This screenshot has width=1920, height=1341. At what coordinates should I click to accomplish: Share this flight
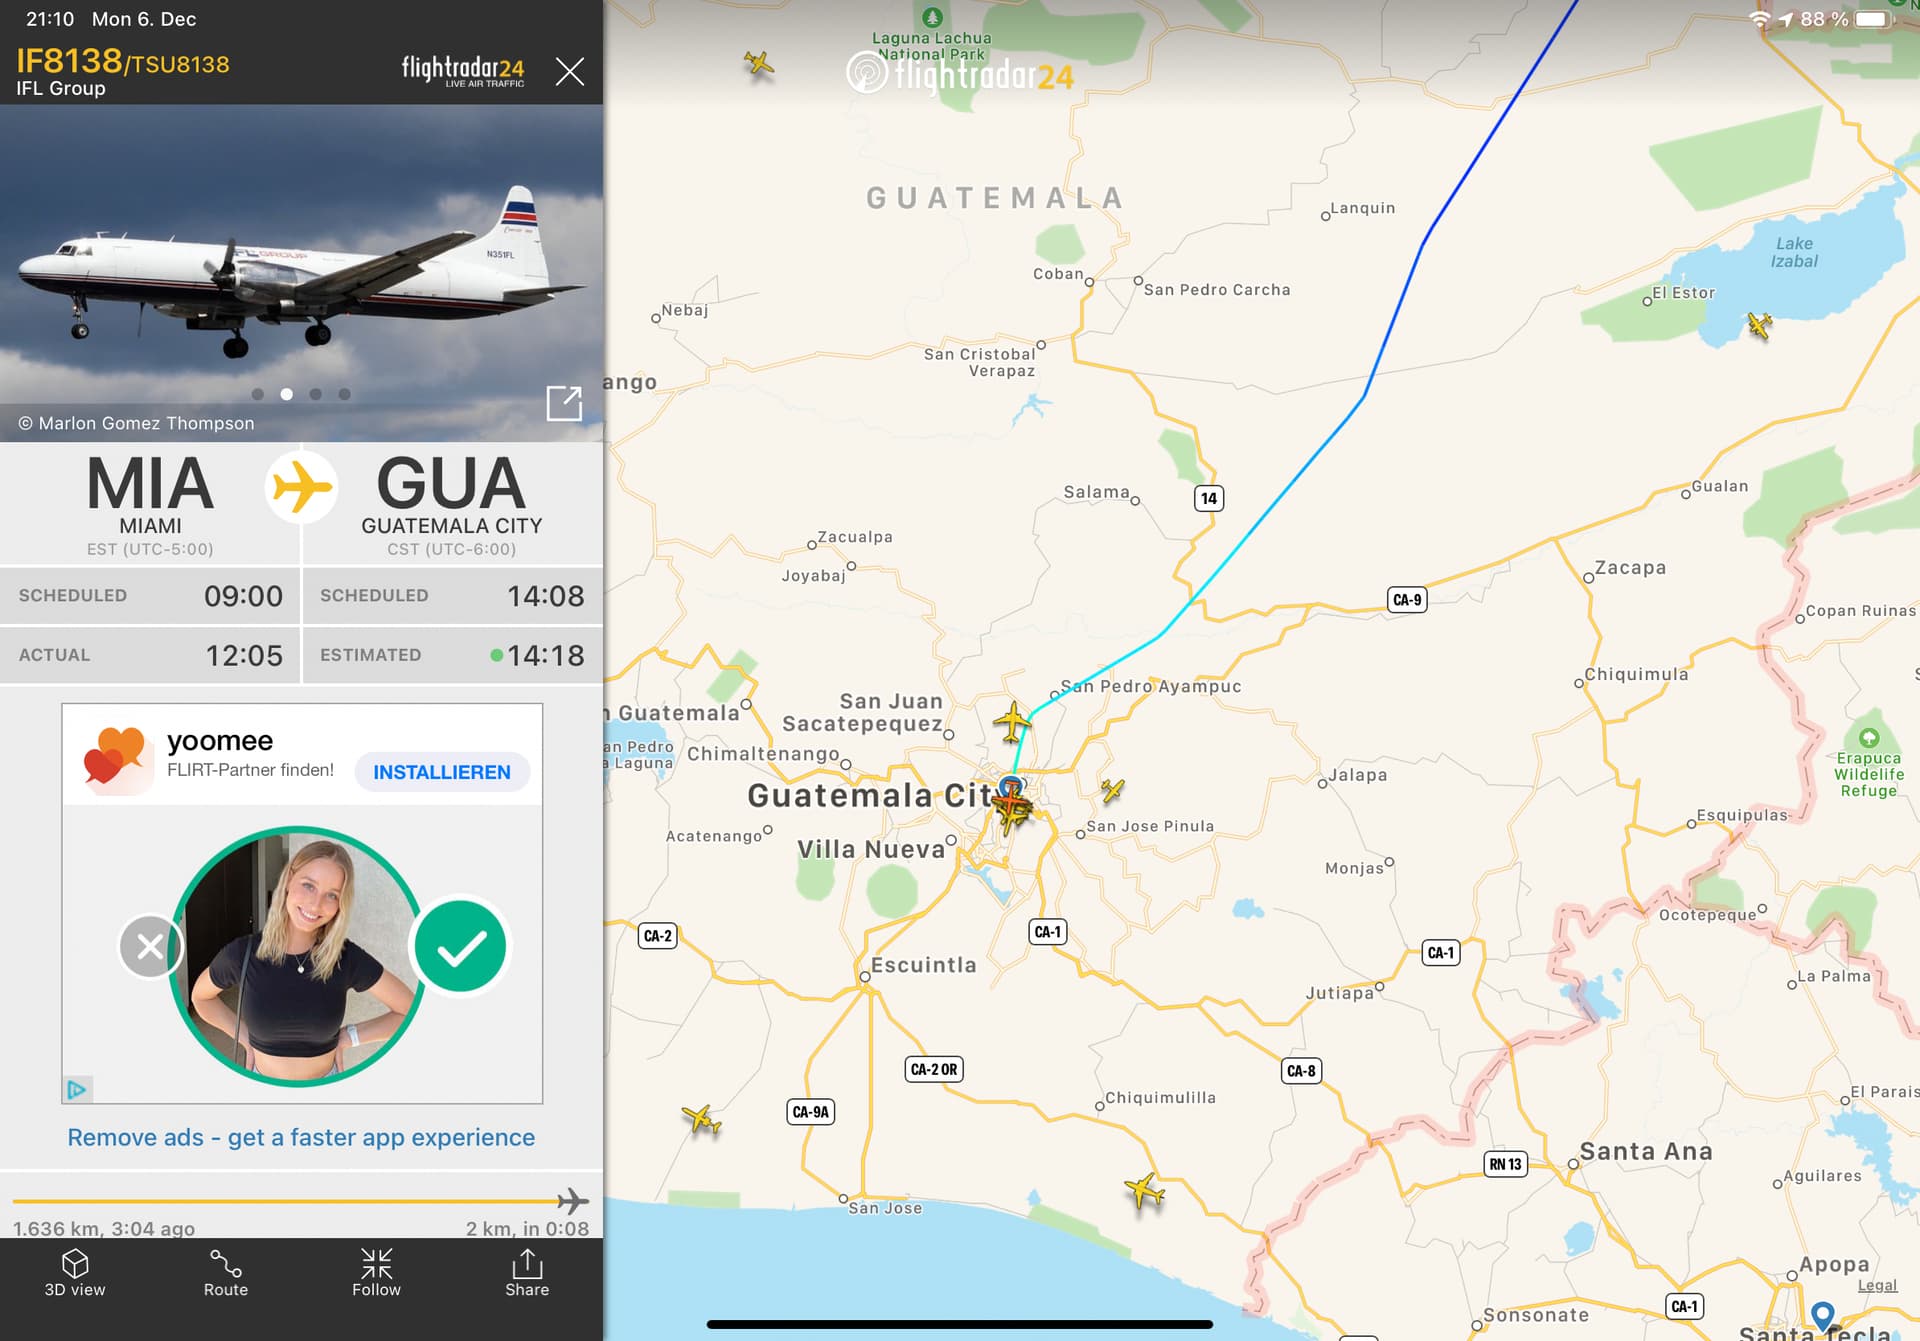click(x=527, y=1273)
